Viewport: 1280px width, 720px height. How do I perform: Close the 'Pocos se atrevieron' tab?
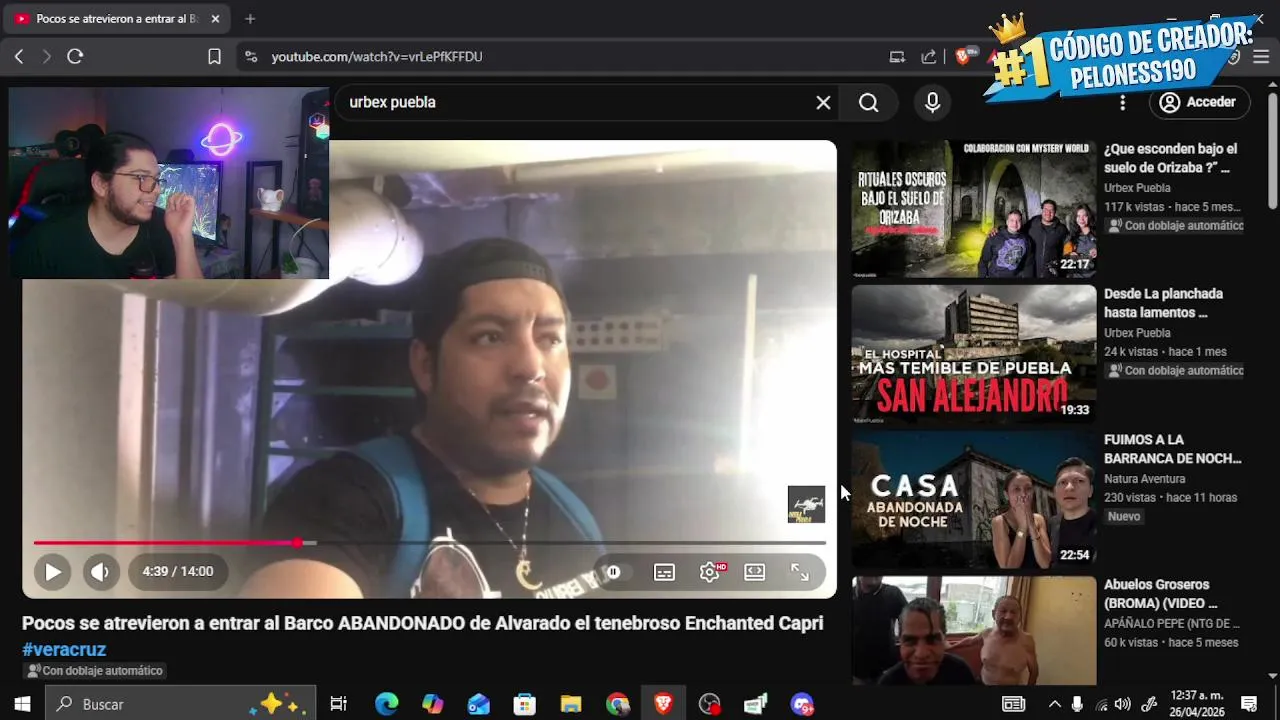coord(215,19)
